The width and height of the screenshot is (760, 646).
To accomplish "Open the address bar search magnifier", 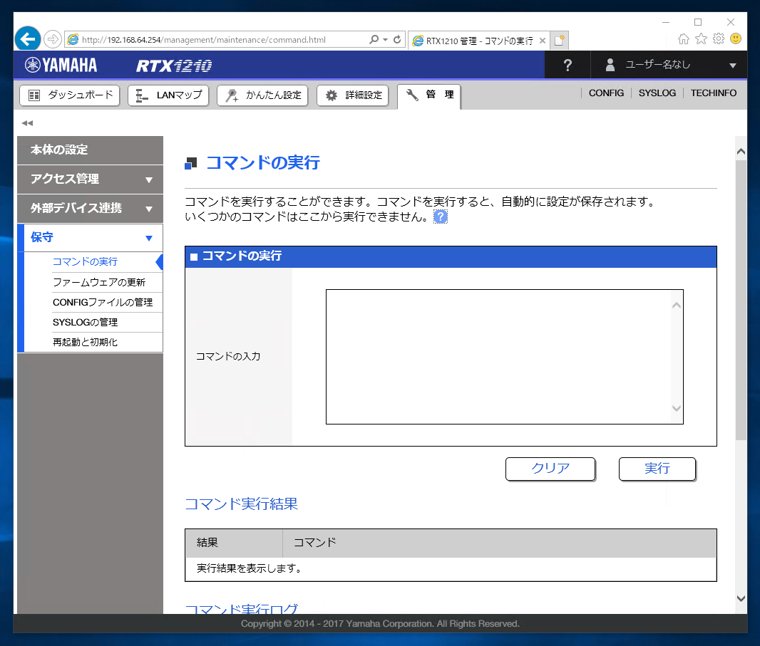I will coord(374,39).
